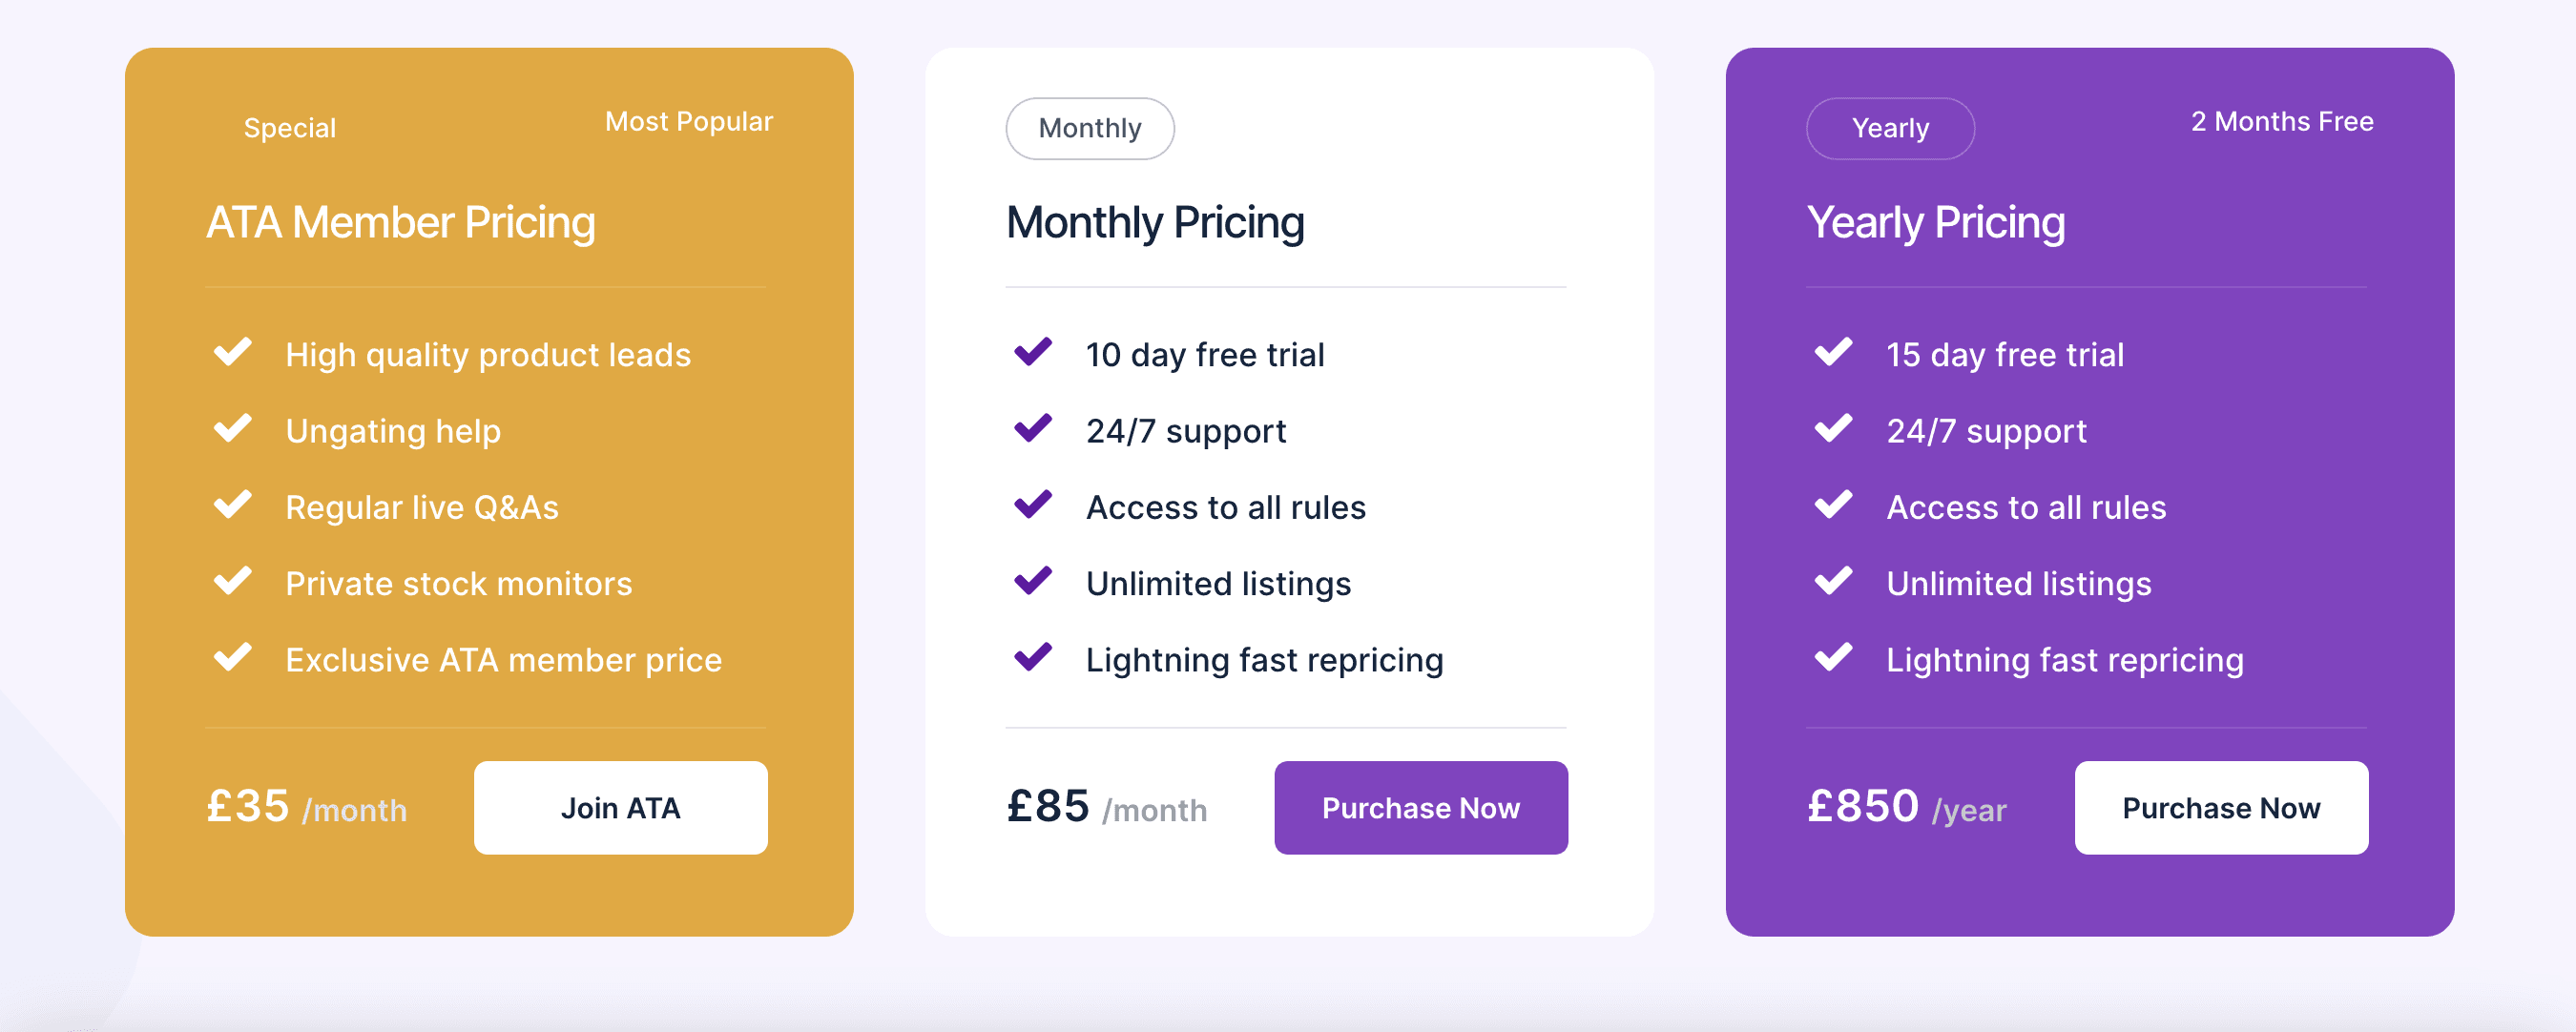Click checkmark beside 15 day free trial
This screenshot has width=2576, height=1032.
tap(1833, 353)
